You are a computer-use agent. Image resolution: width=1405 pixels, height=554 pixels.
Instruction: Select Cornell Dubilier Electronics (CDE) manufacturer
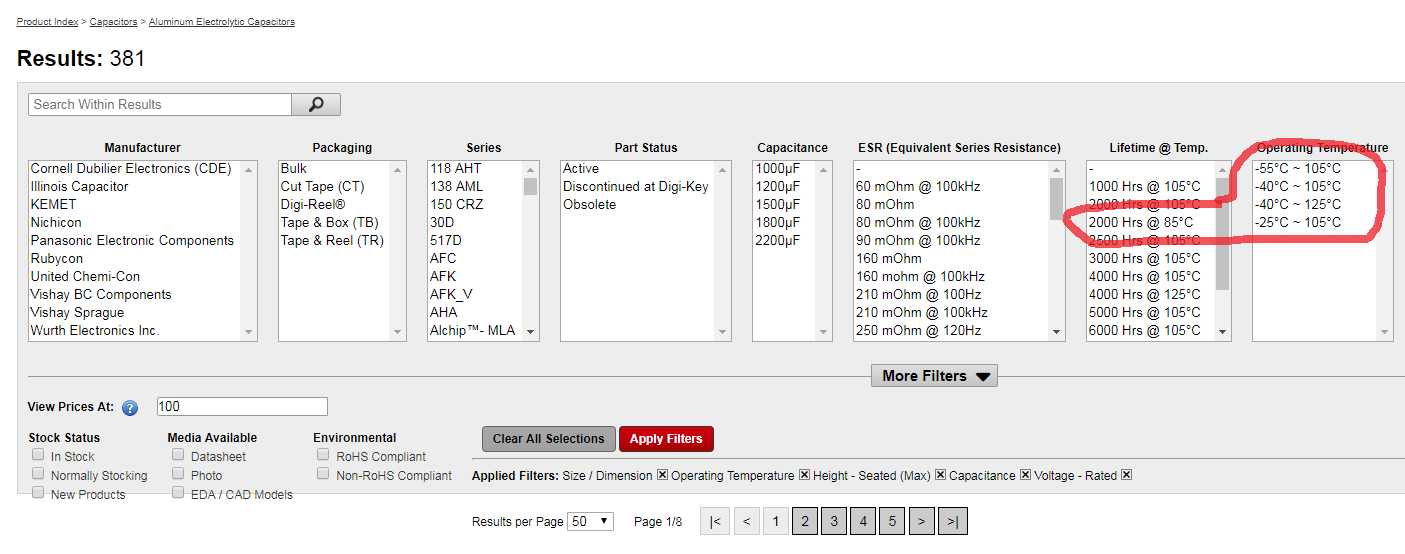click(x=131, y=168)
